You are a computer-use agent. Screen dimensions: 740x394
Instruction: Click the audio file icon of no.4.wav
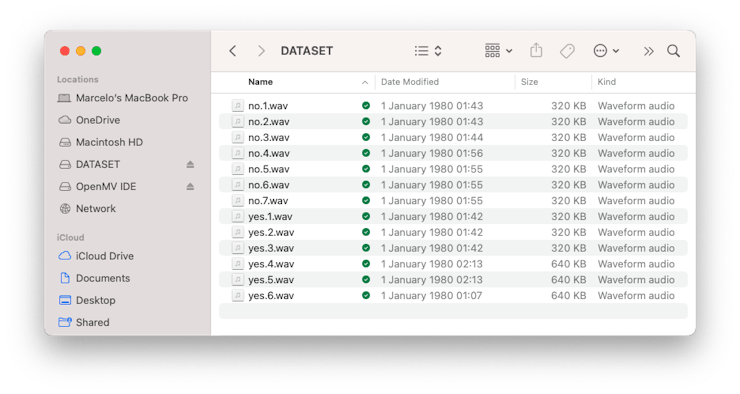[x=237, y=153]
